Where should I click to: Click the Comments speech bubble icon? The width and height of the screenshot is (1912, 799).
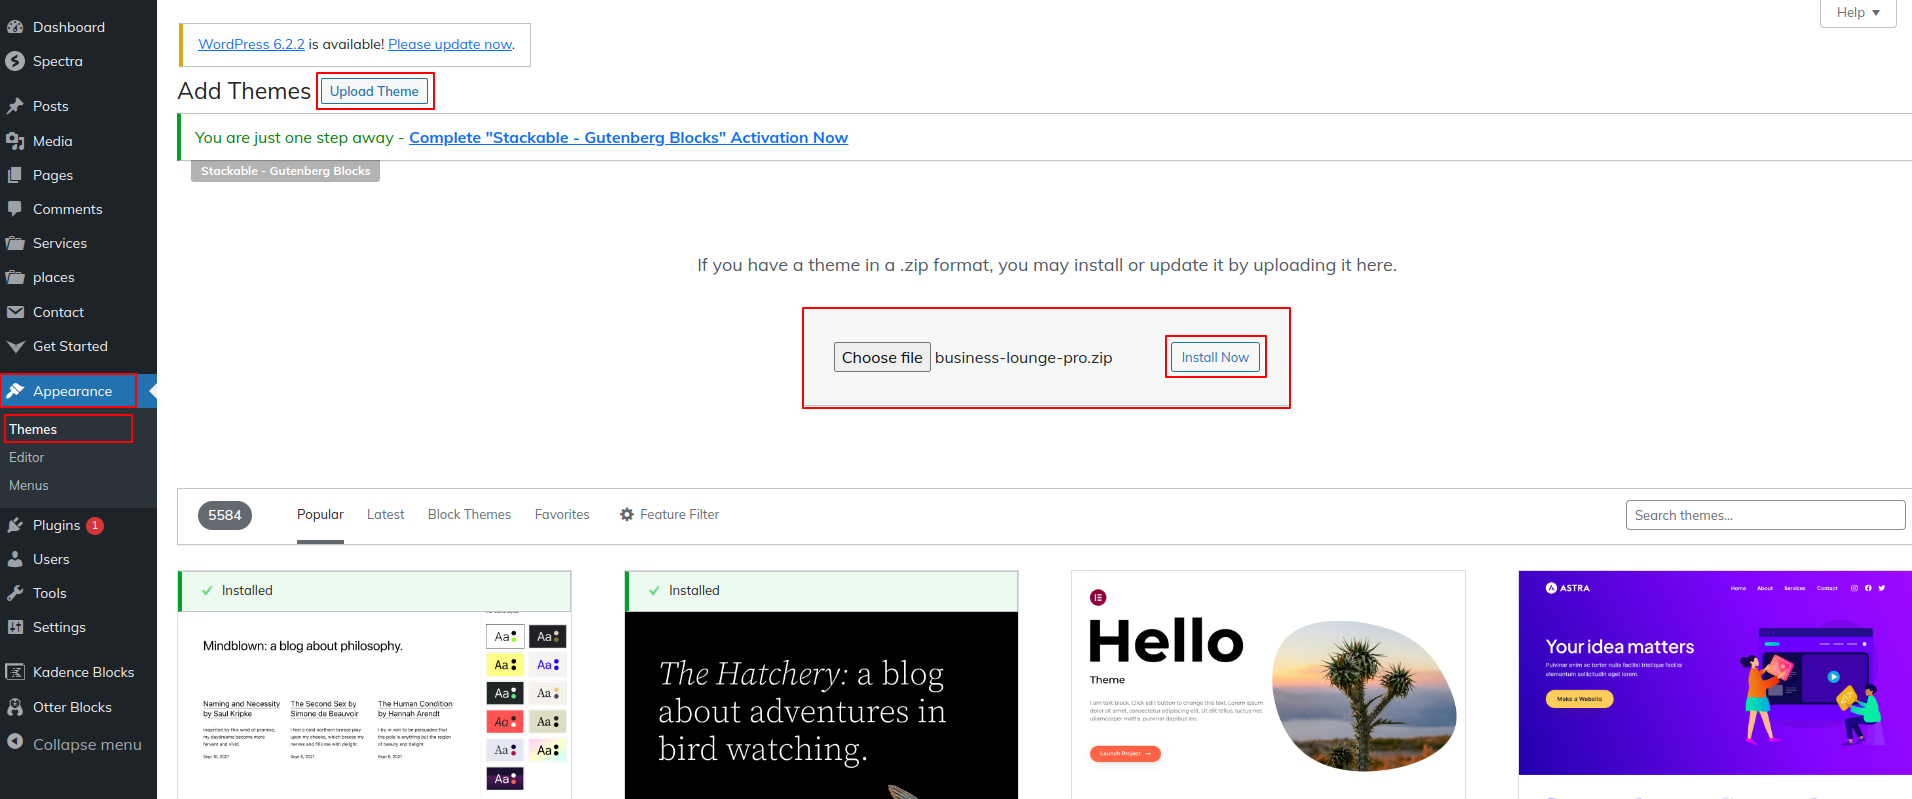point(15,209)
